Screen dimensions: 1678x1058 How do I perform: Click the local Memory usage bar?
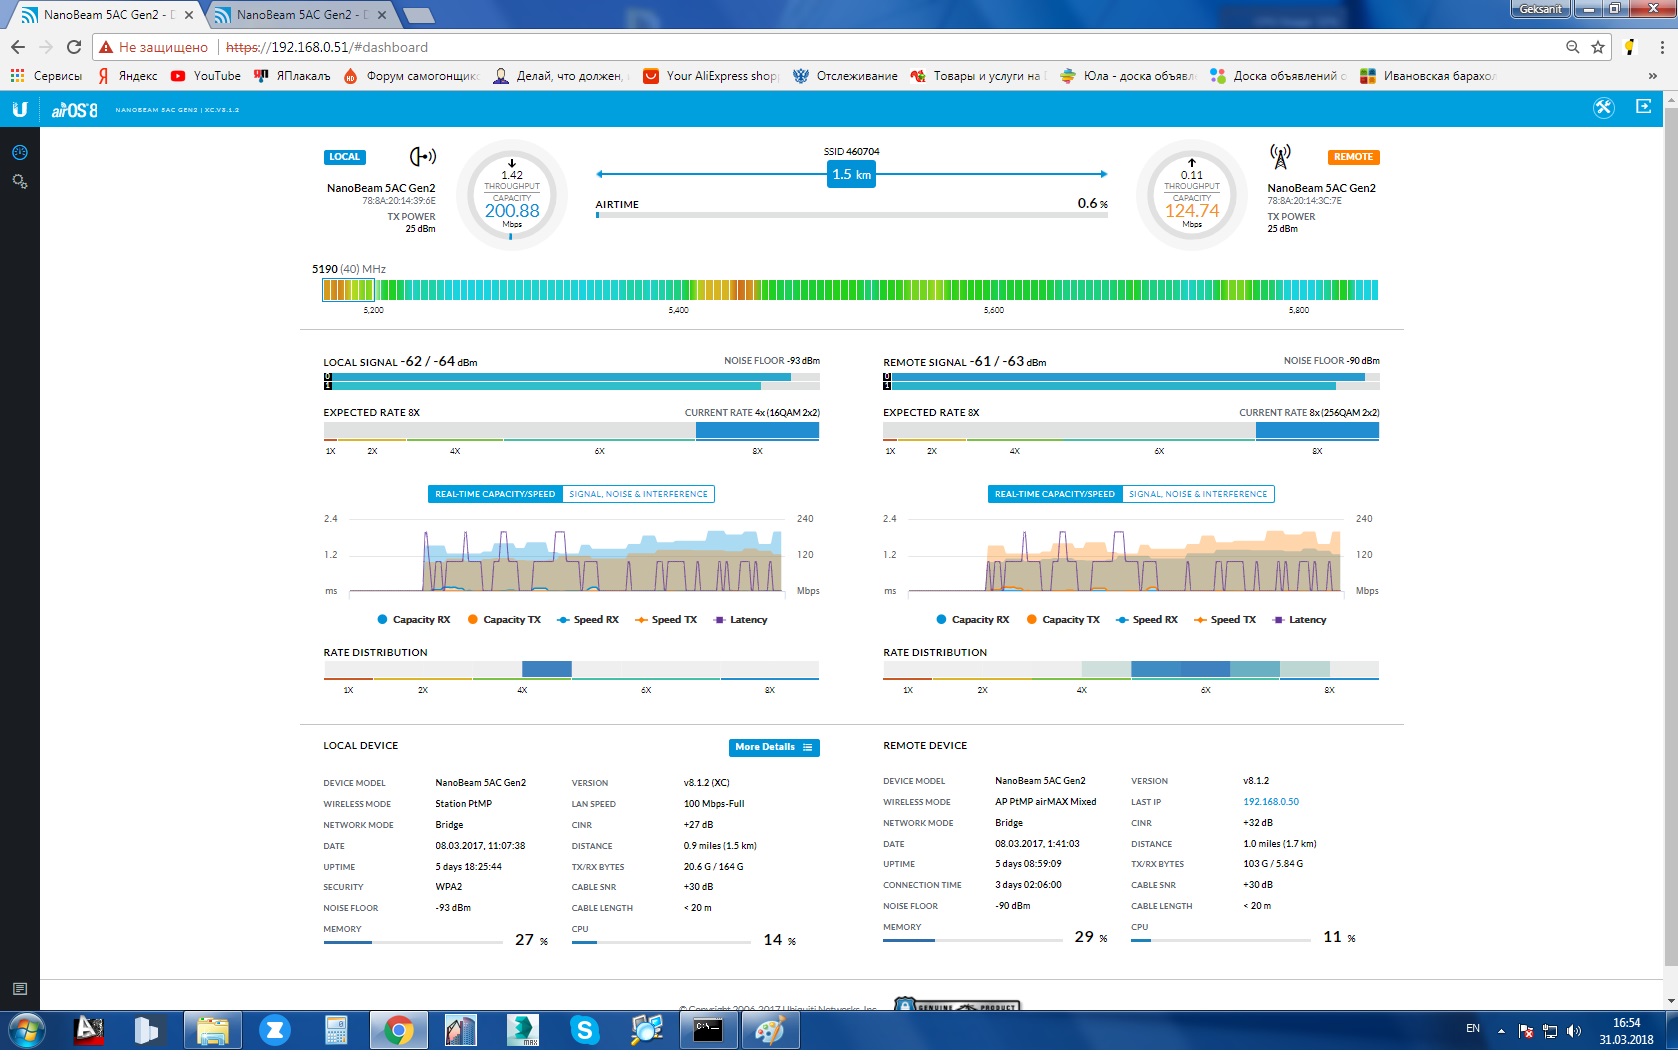[x=413, y=942]
